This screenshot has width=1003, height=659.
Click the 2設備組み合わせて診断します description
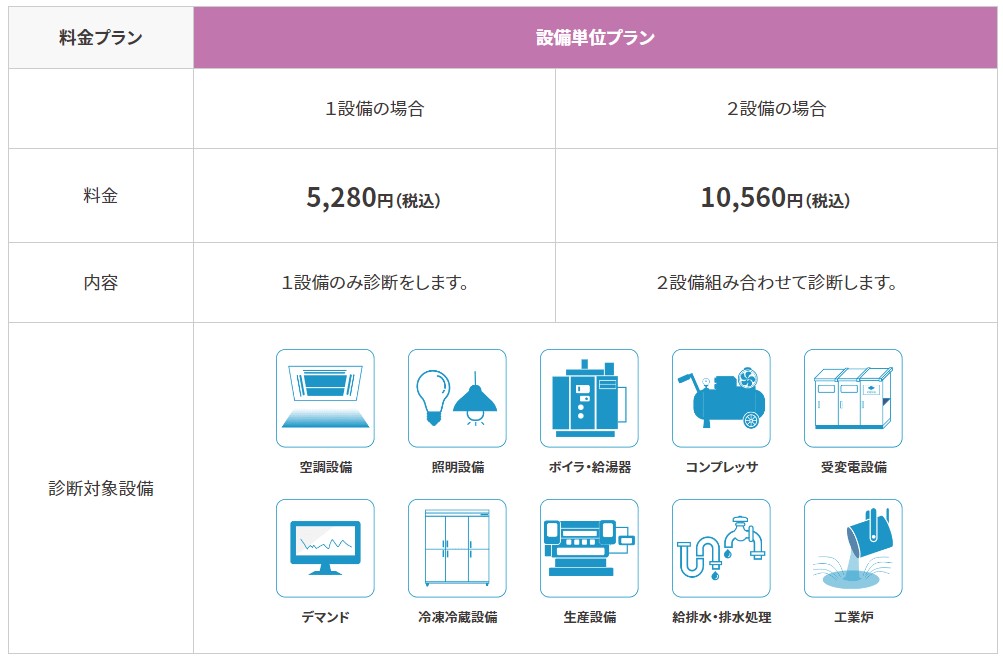(x=776, y=283)
